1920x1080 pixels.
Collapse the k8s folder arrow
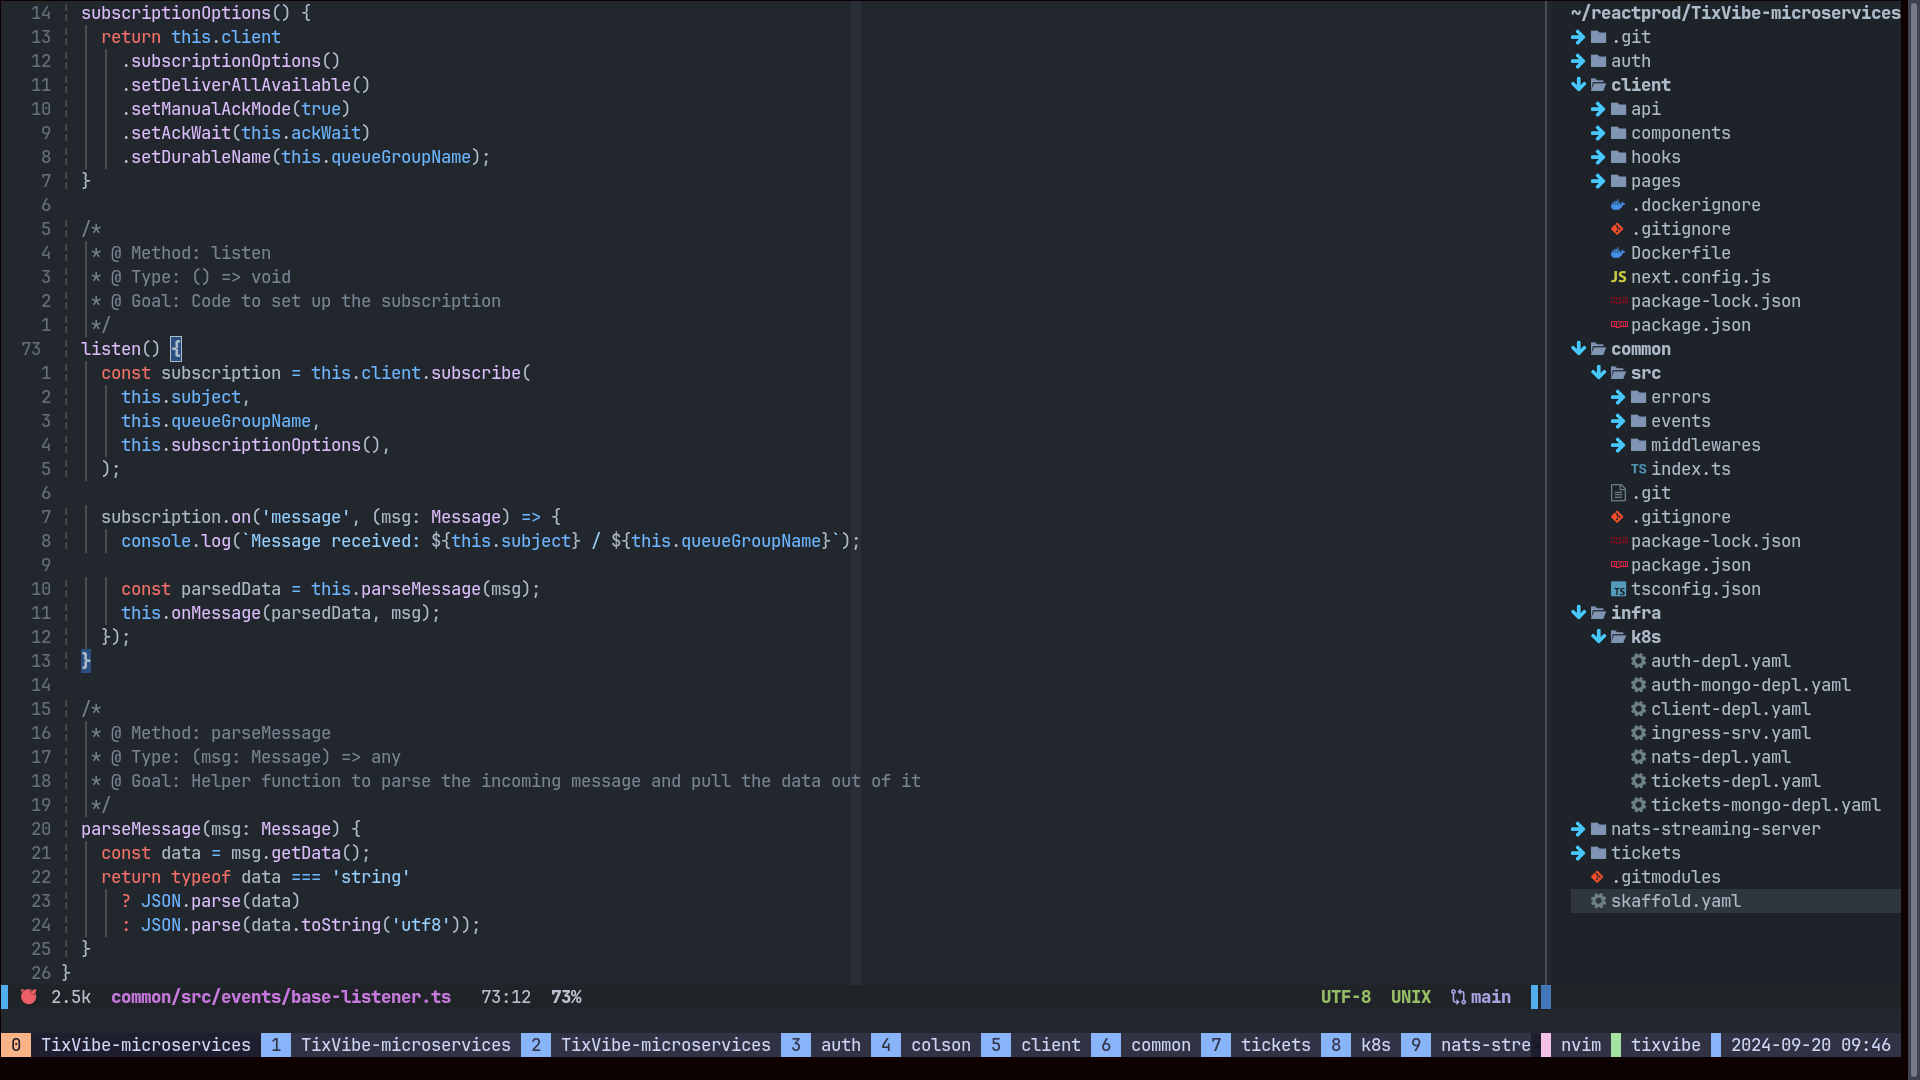1598,637
